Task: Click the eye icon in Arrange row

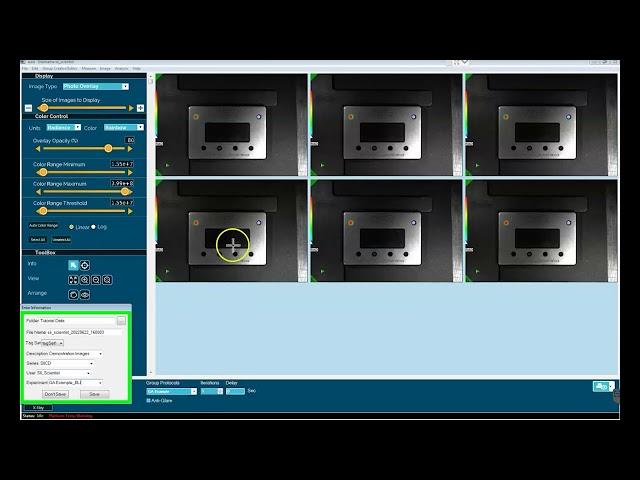Action: (85, 295)
